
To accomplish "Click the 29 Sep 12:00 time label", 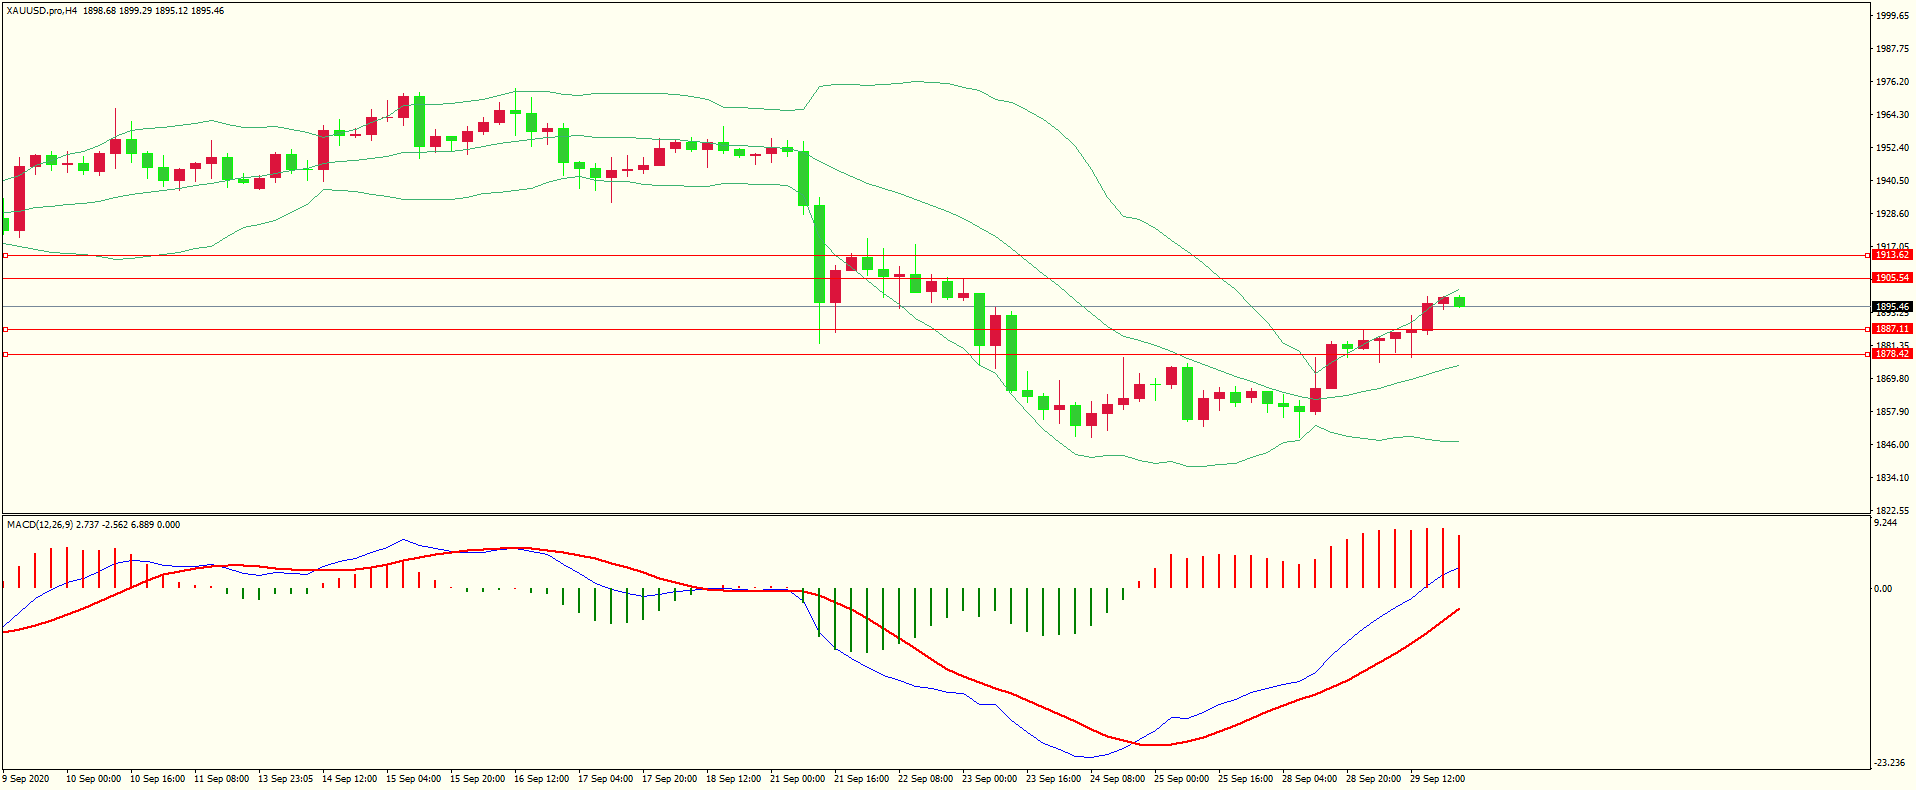I will click(1437, 779).
